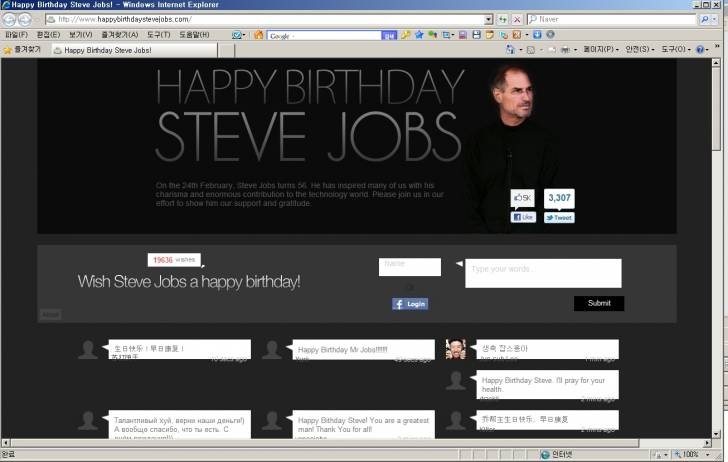
Task: Click the vertical scrollbar up arrow
Action: coord(716,63)
